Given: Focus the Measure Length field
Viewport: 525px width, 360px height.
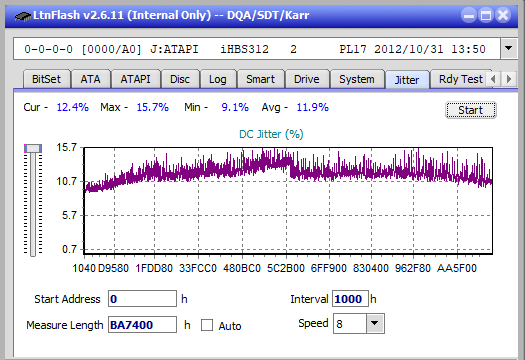Looking at the screenshot, I should pos(142,325).
